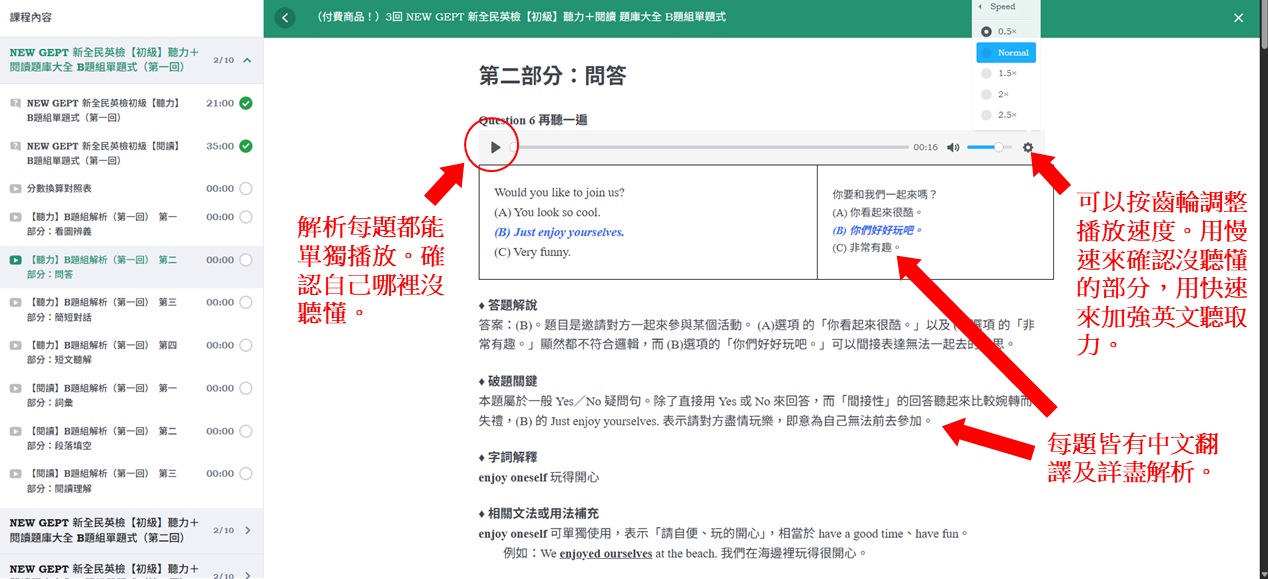Open playback settings gear icon
The width and height of the screenshot is (1268, 579).
click(1028, 147)
